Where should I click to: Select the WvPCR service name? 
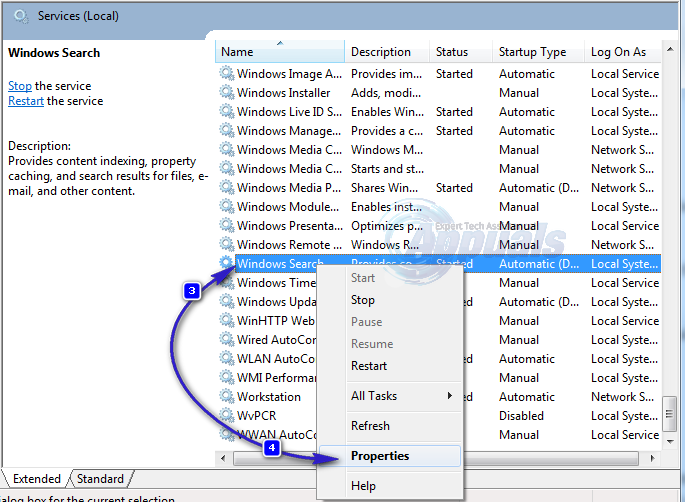pos(256,415)
